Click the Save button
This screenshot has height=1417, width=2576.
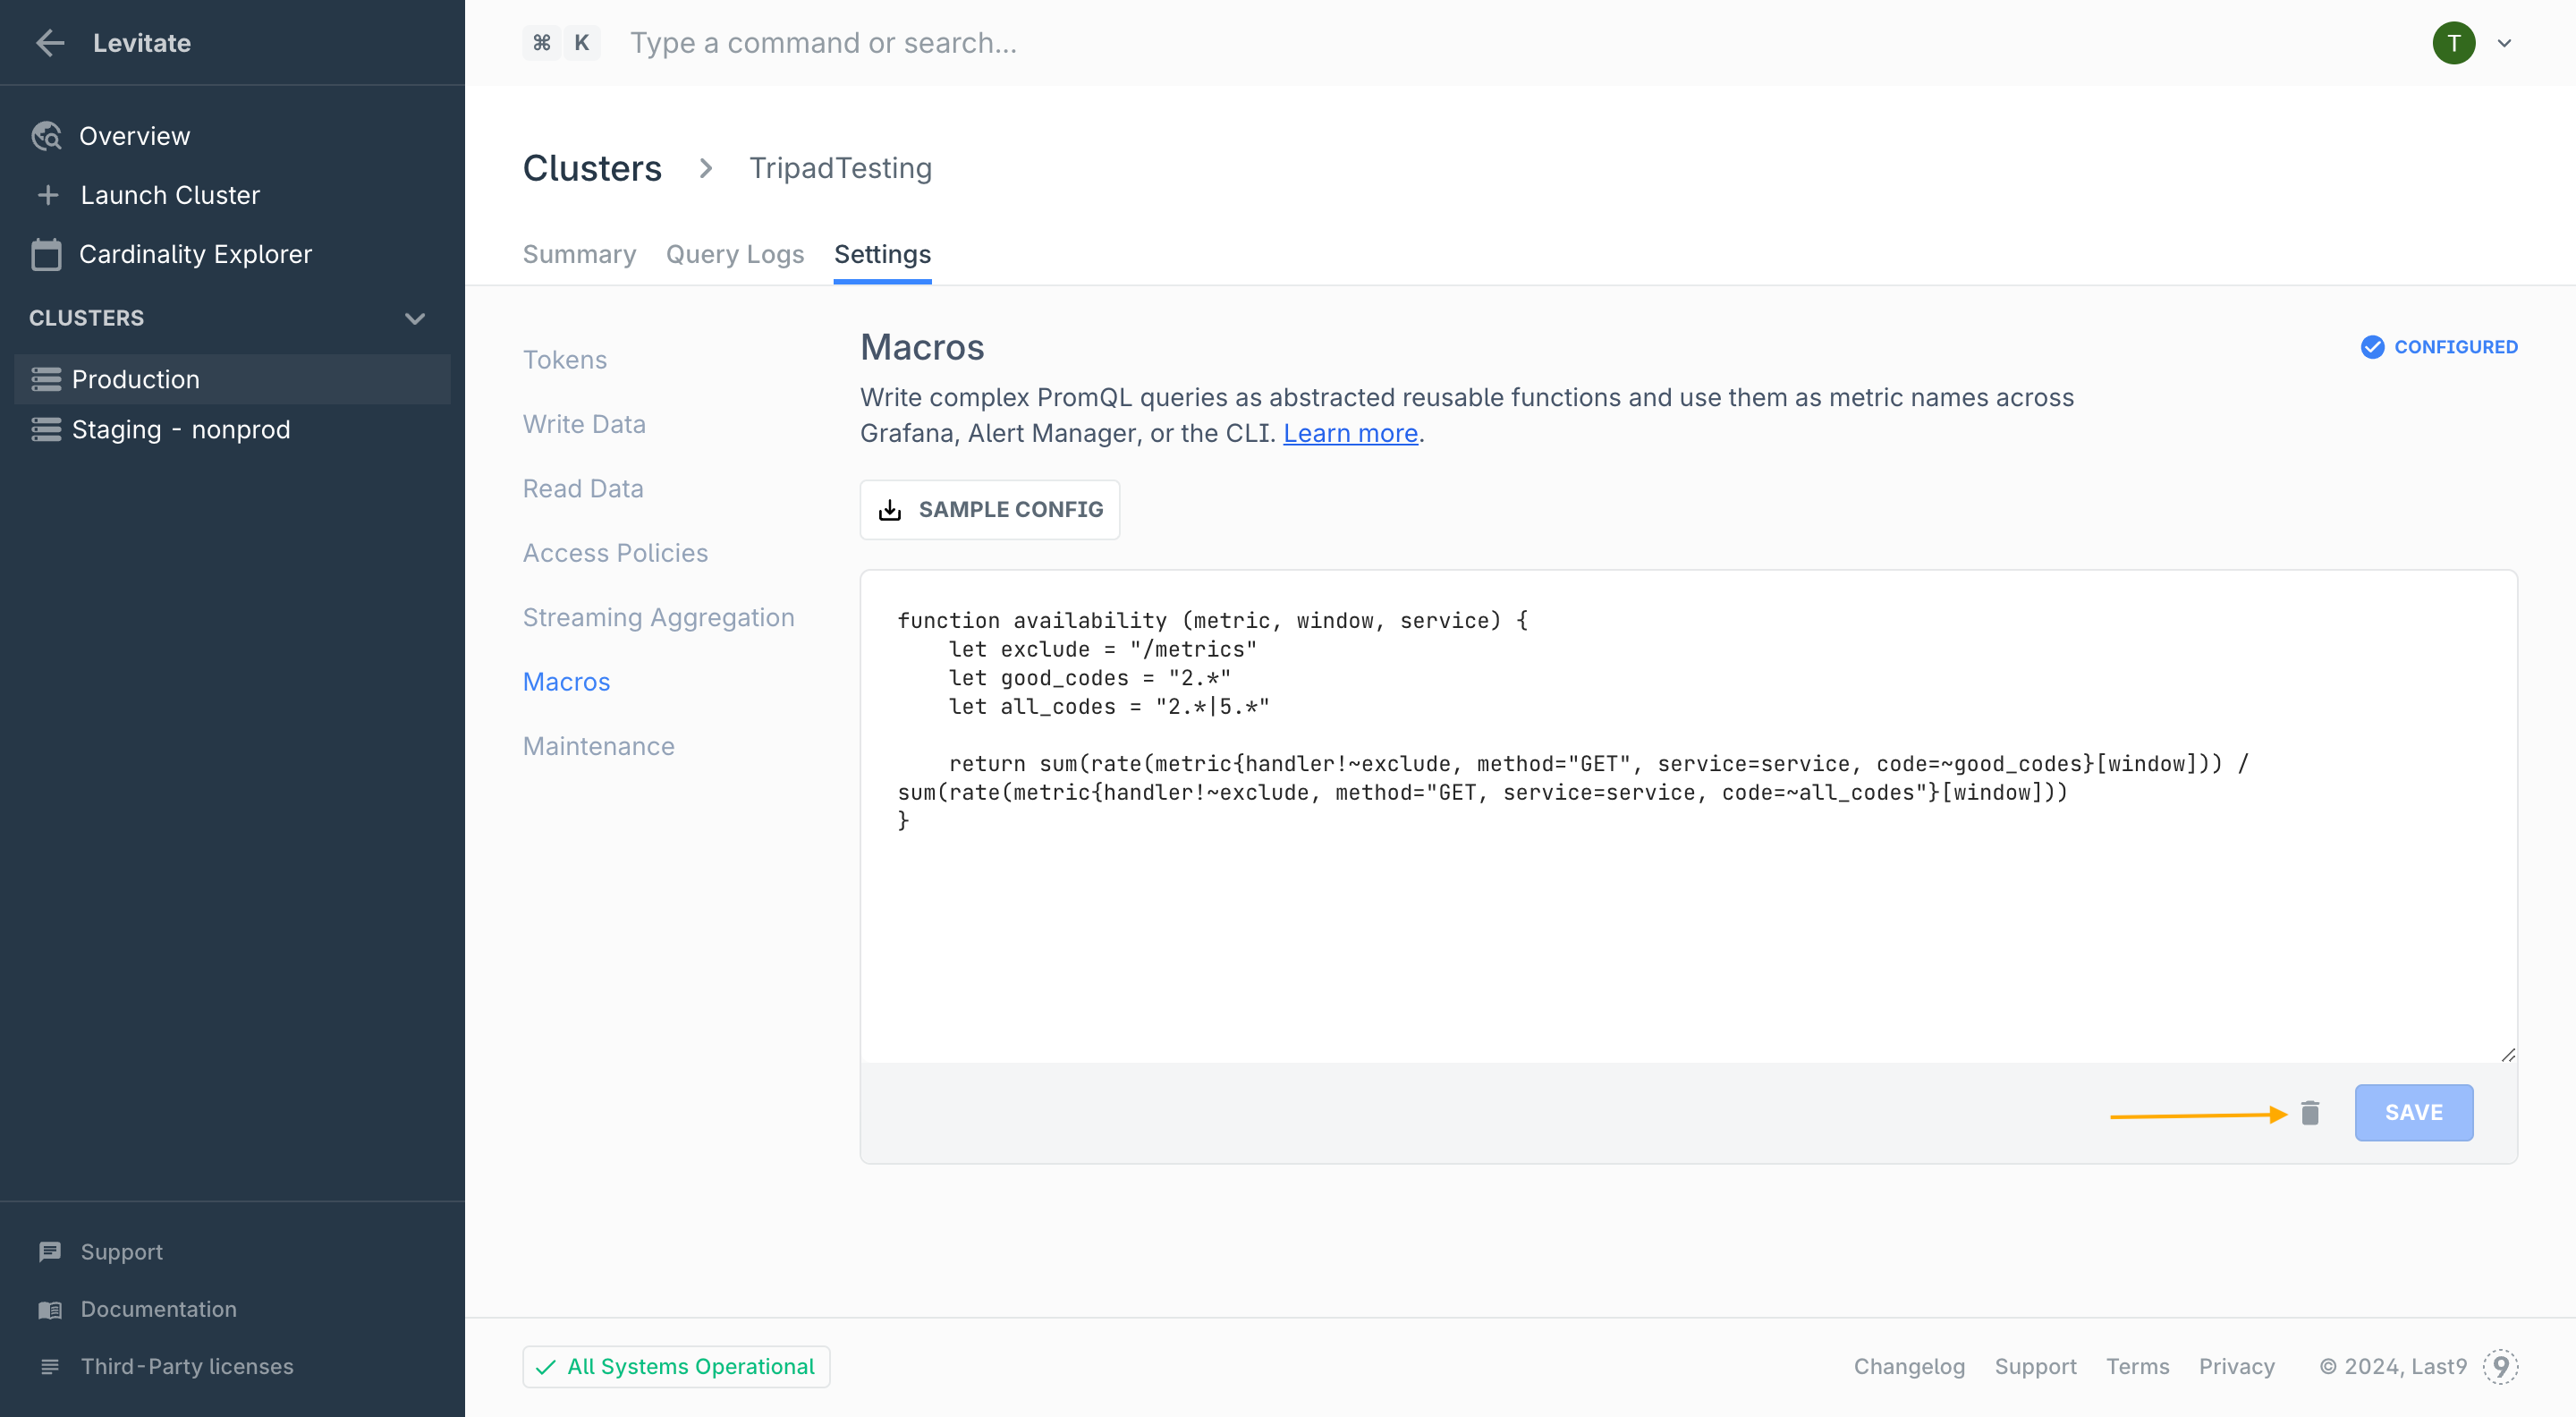(2414, 1112)
